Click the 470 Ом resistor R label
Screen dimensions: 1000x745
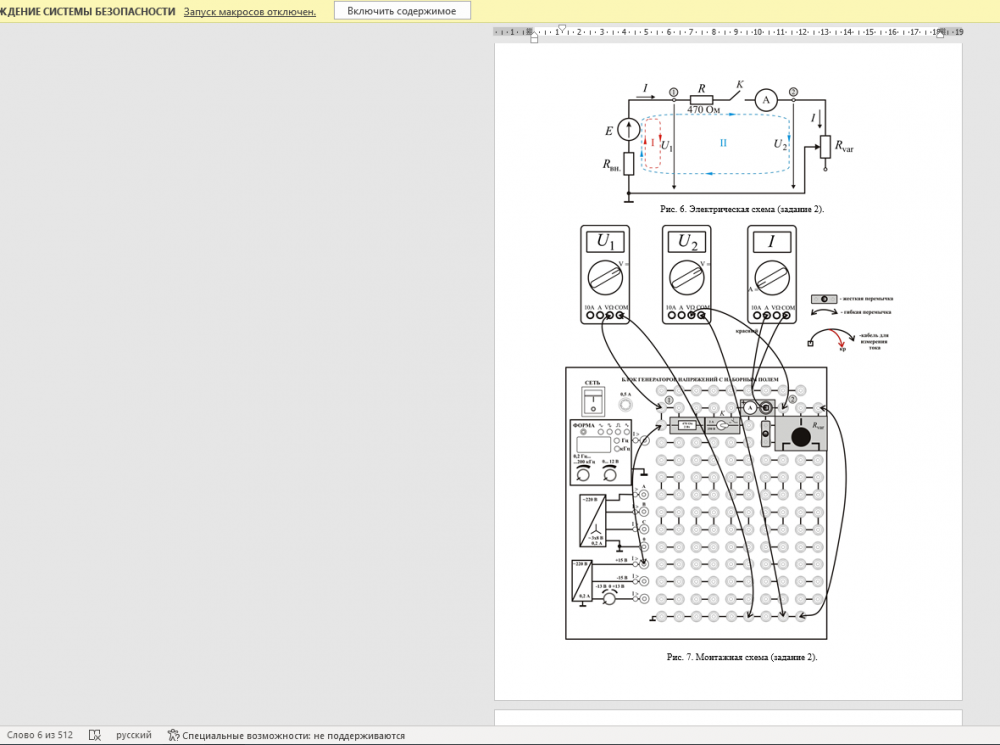pyautogui.click(x=703, y=109)
